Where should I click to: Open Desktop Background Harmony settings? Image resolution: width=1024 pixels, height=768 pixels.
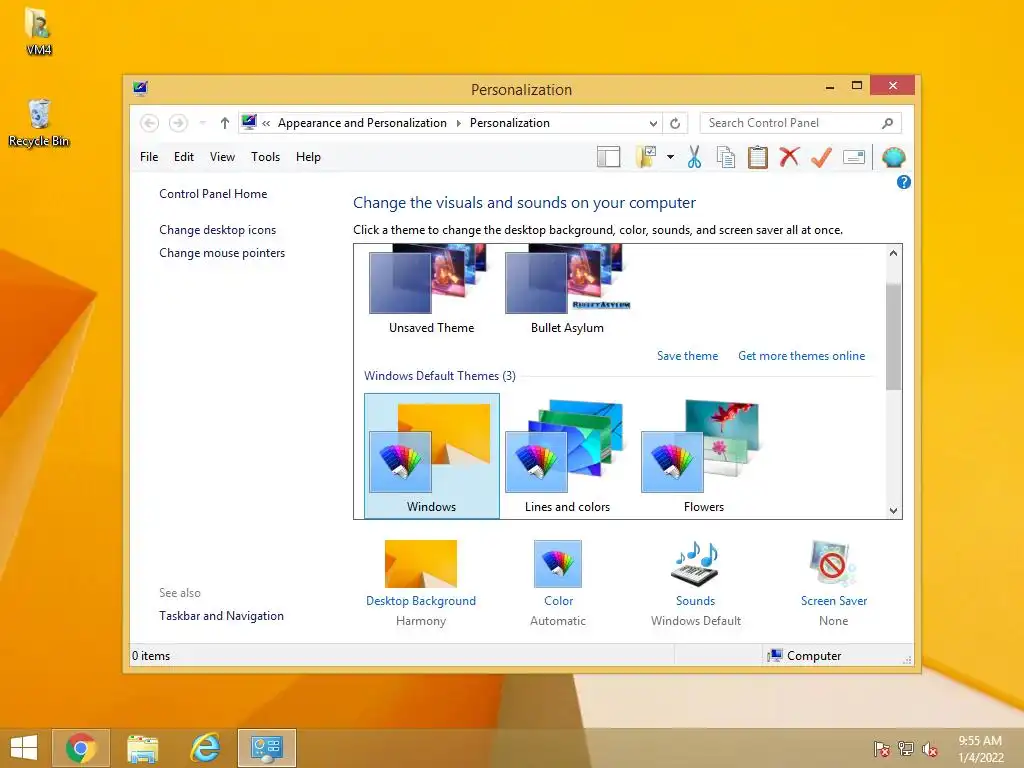pyautogui.click(x=421, y=583)
